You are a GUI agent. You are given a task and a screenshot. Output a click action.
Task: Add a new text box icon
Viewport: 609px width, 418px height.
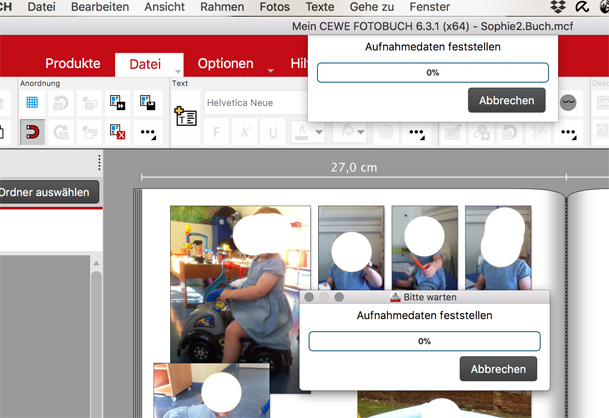(186, 116)
